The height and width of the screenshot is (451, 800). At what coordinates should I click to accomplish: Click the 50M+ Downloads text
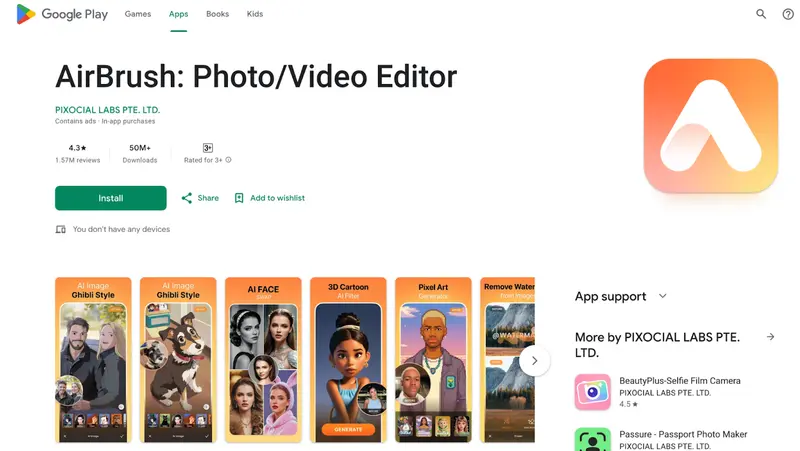[x=140, y=154]
